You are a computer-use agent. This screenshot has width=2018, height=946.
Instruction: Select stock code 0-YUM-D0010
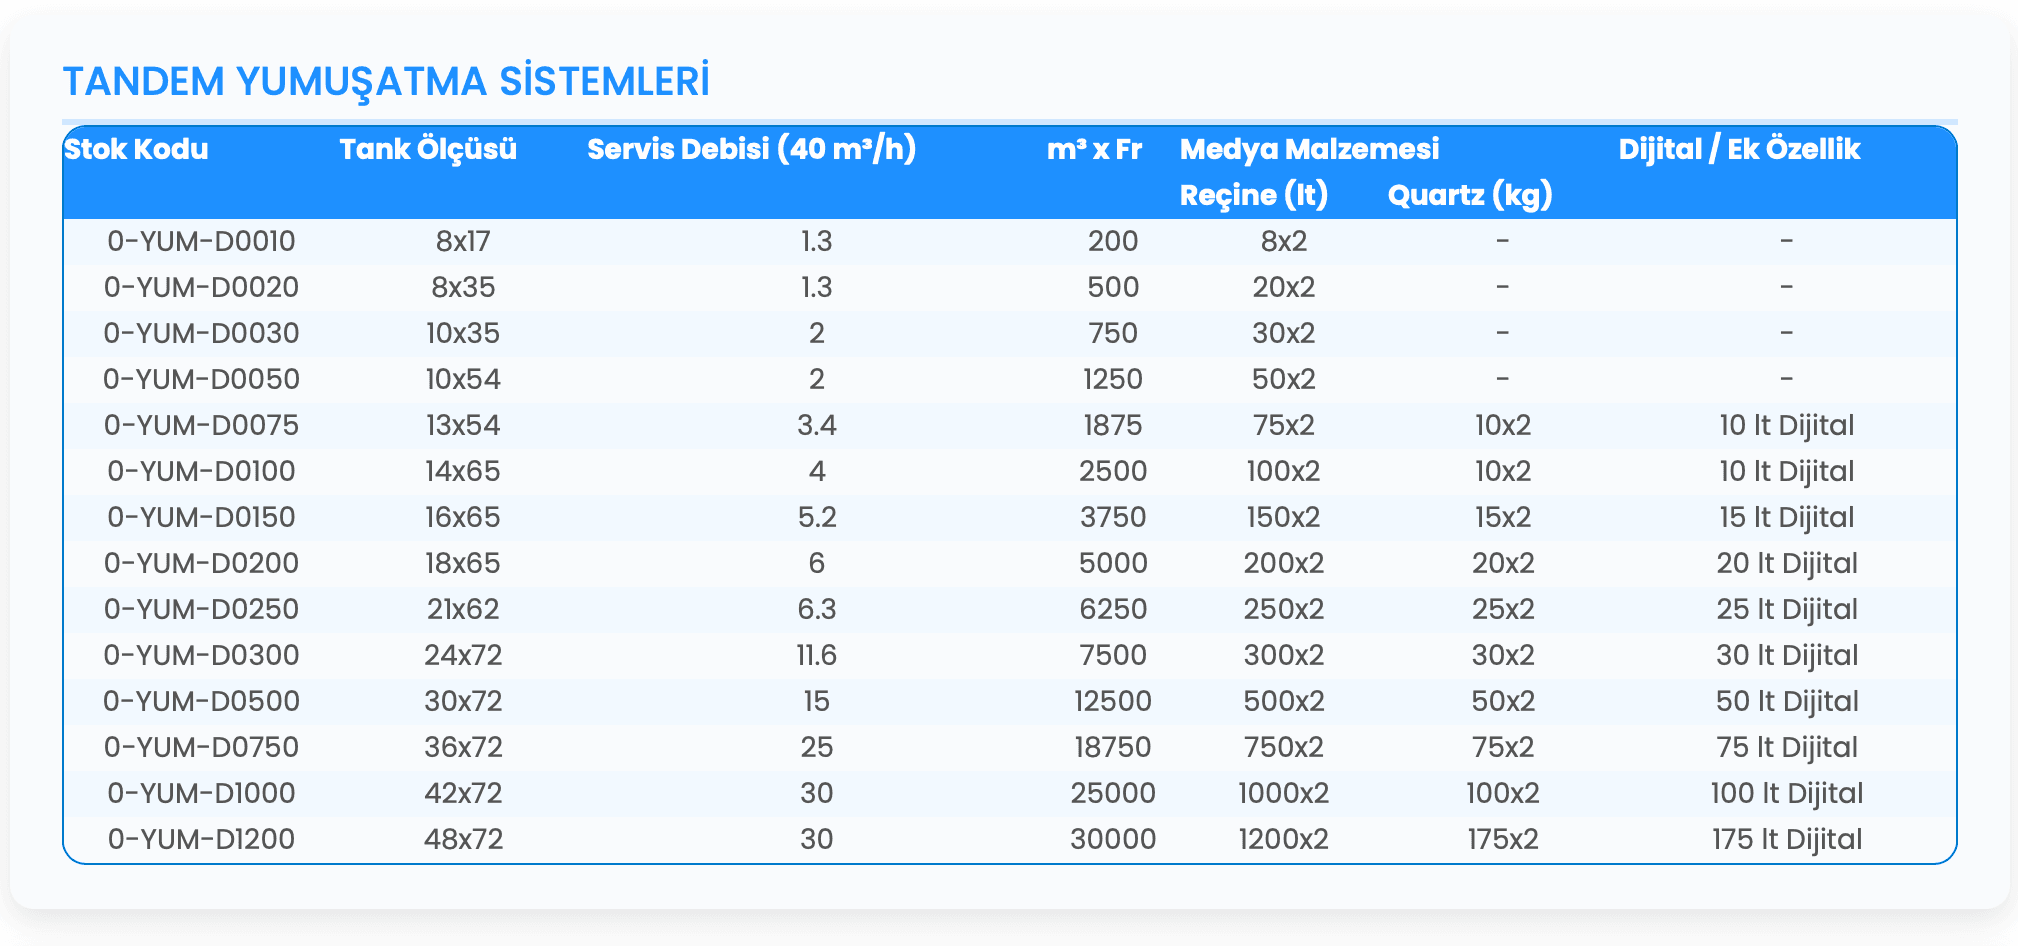(x=201, y=241)
